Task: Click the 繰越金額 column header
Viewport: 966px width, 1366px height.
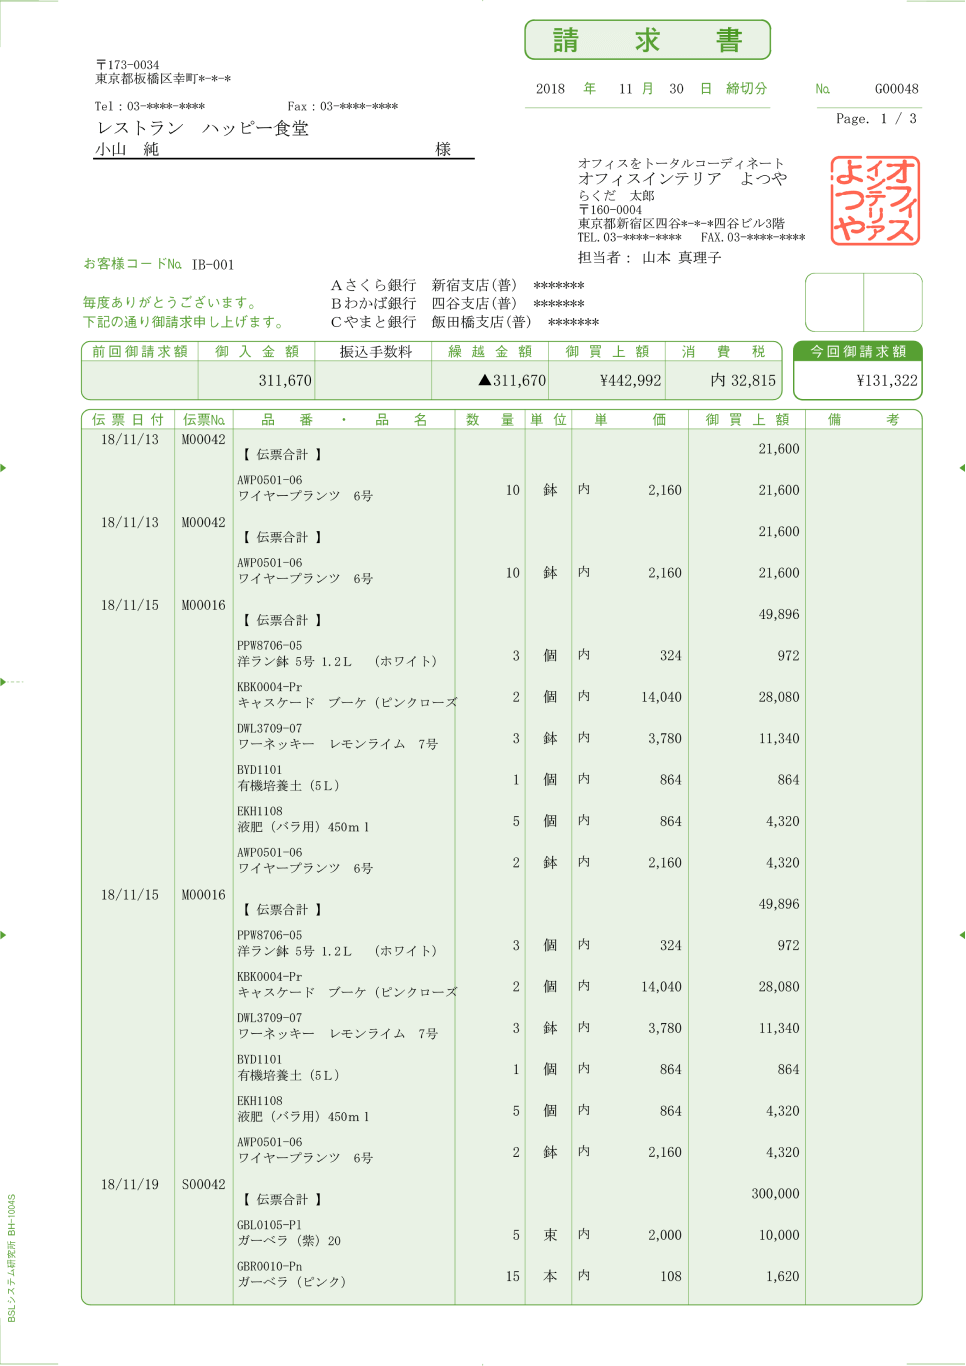Action: 490,352
